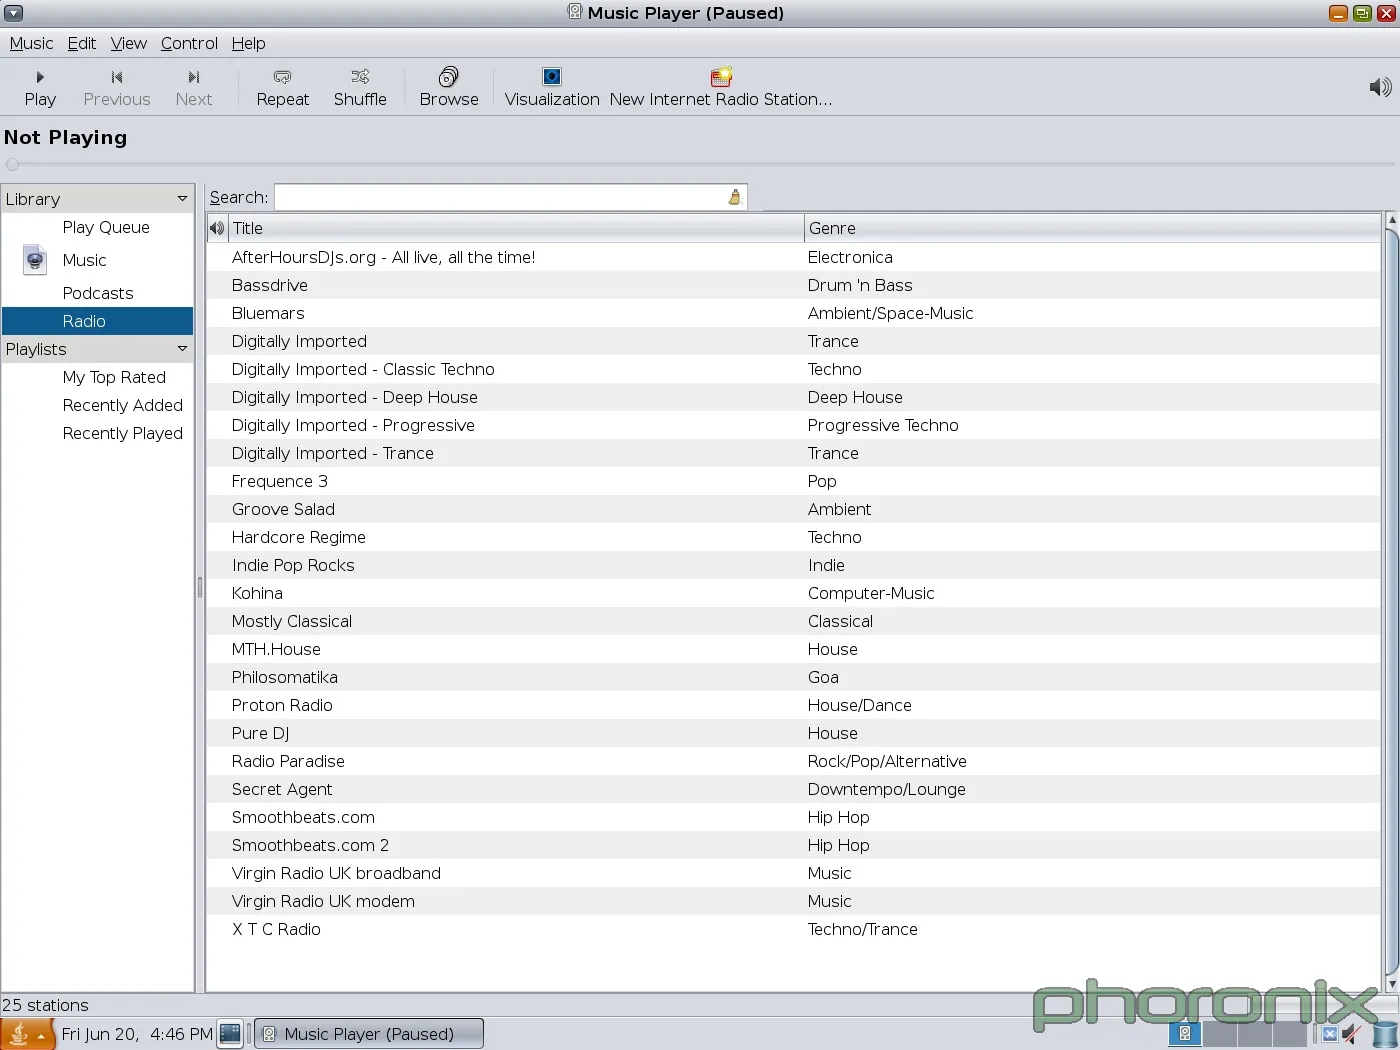Skip using the Next toolbar button
Screen dimensions: 1400x1050
(194, 88)
